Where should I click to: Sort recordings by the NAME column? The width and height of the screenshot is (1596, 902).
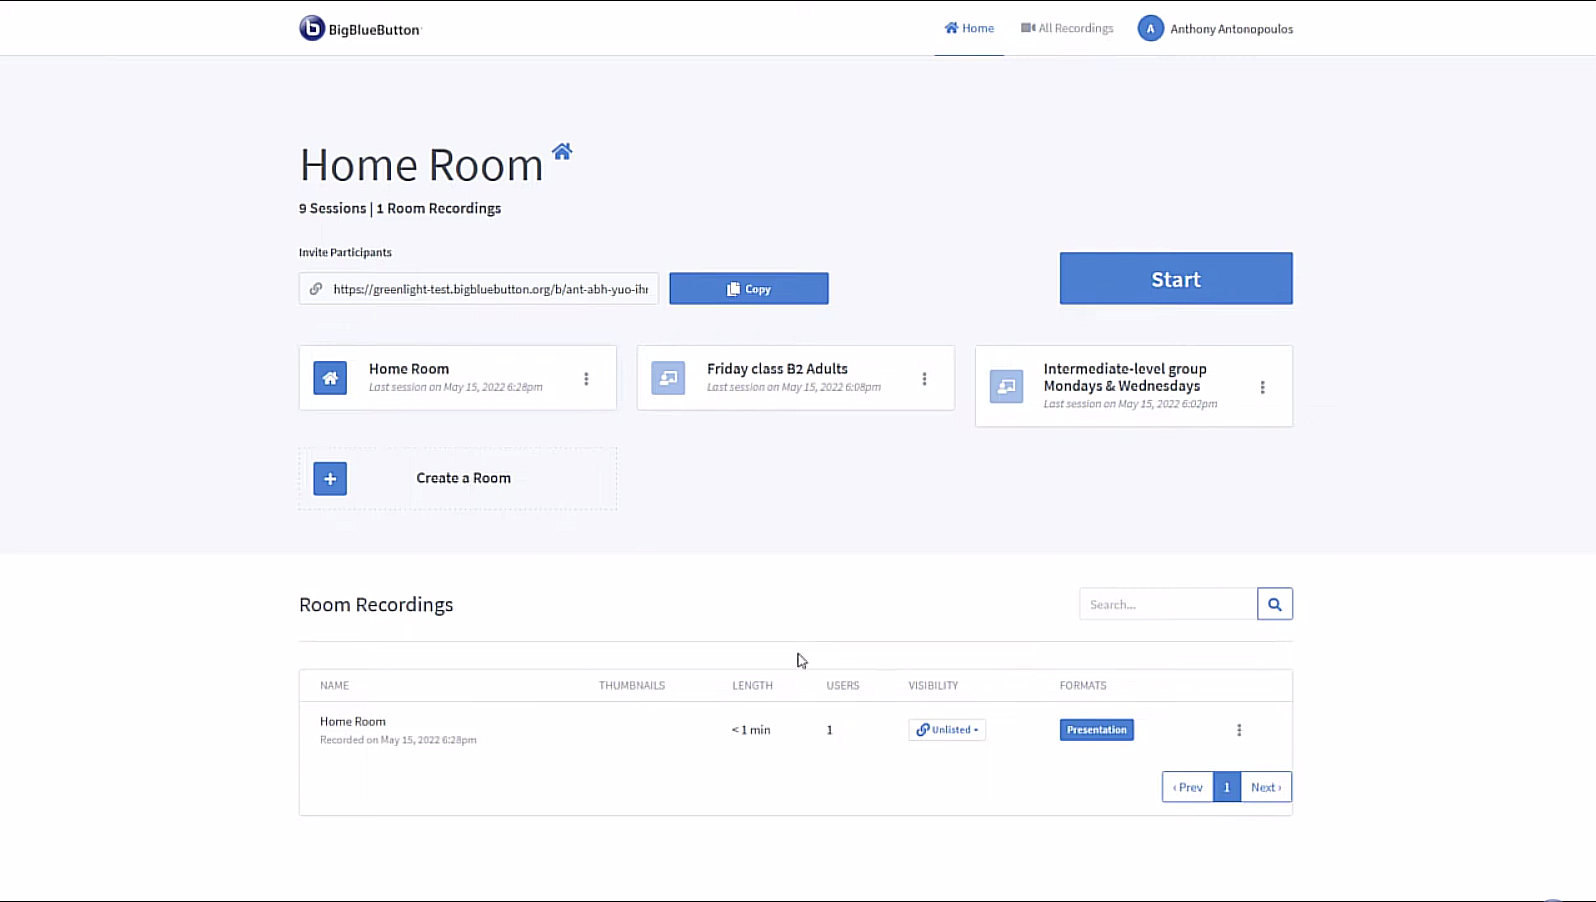pyautogui.click(x=334, y=685)
